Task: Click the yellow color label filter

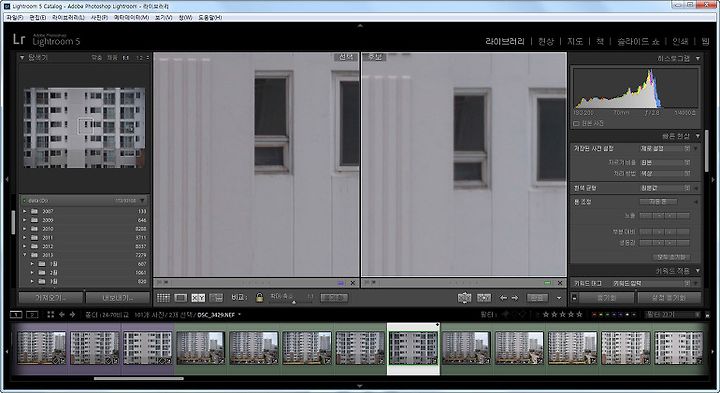Action: (601, 314)
